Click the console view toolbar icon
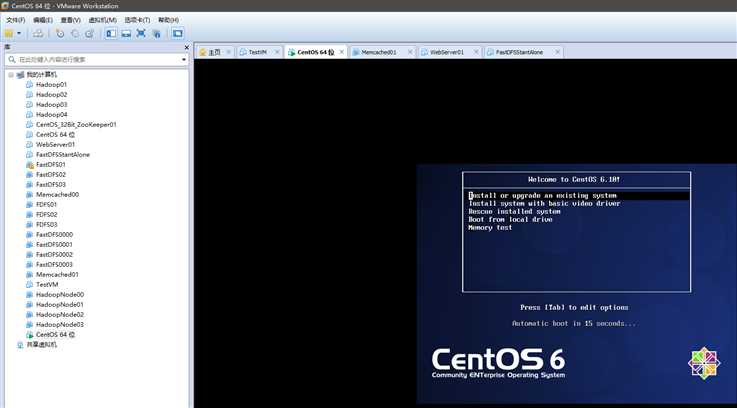 click(177, 33)
